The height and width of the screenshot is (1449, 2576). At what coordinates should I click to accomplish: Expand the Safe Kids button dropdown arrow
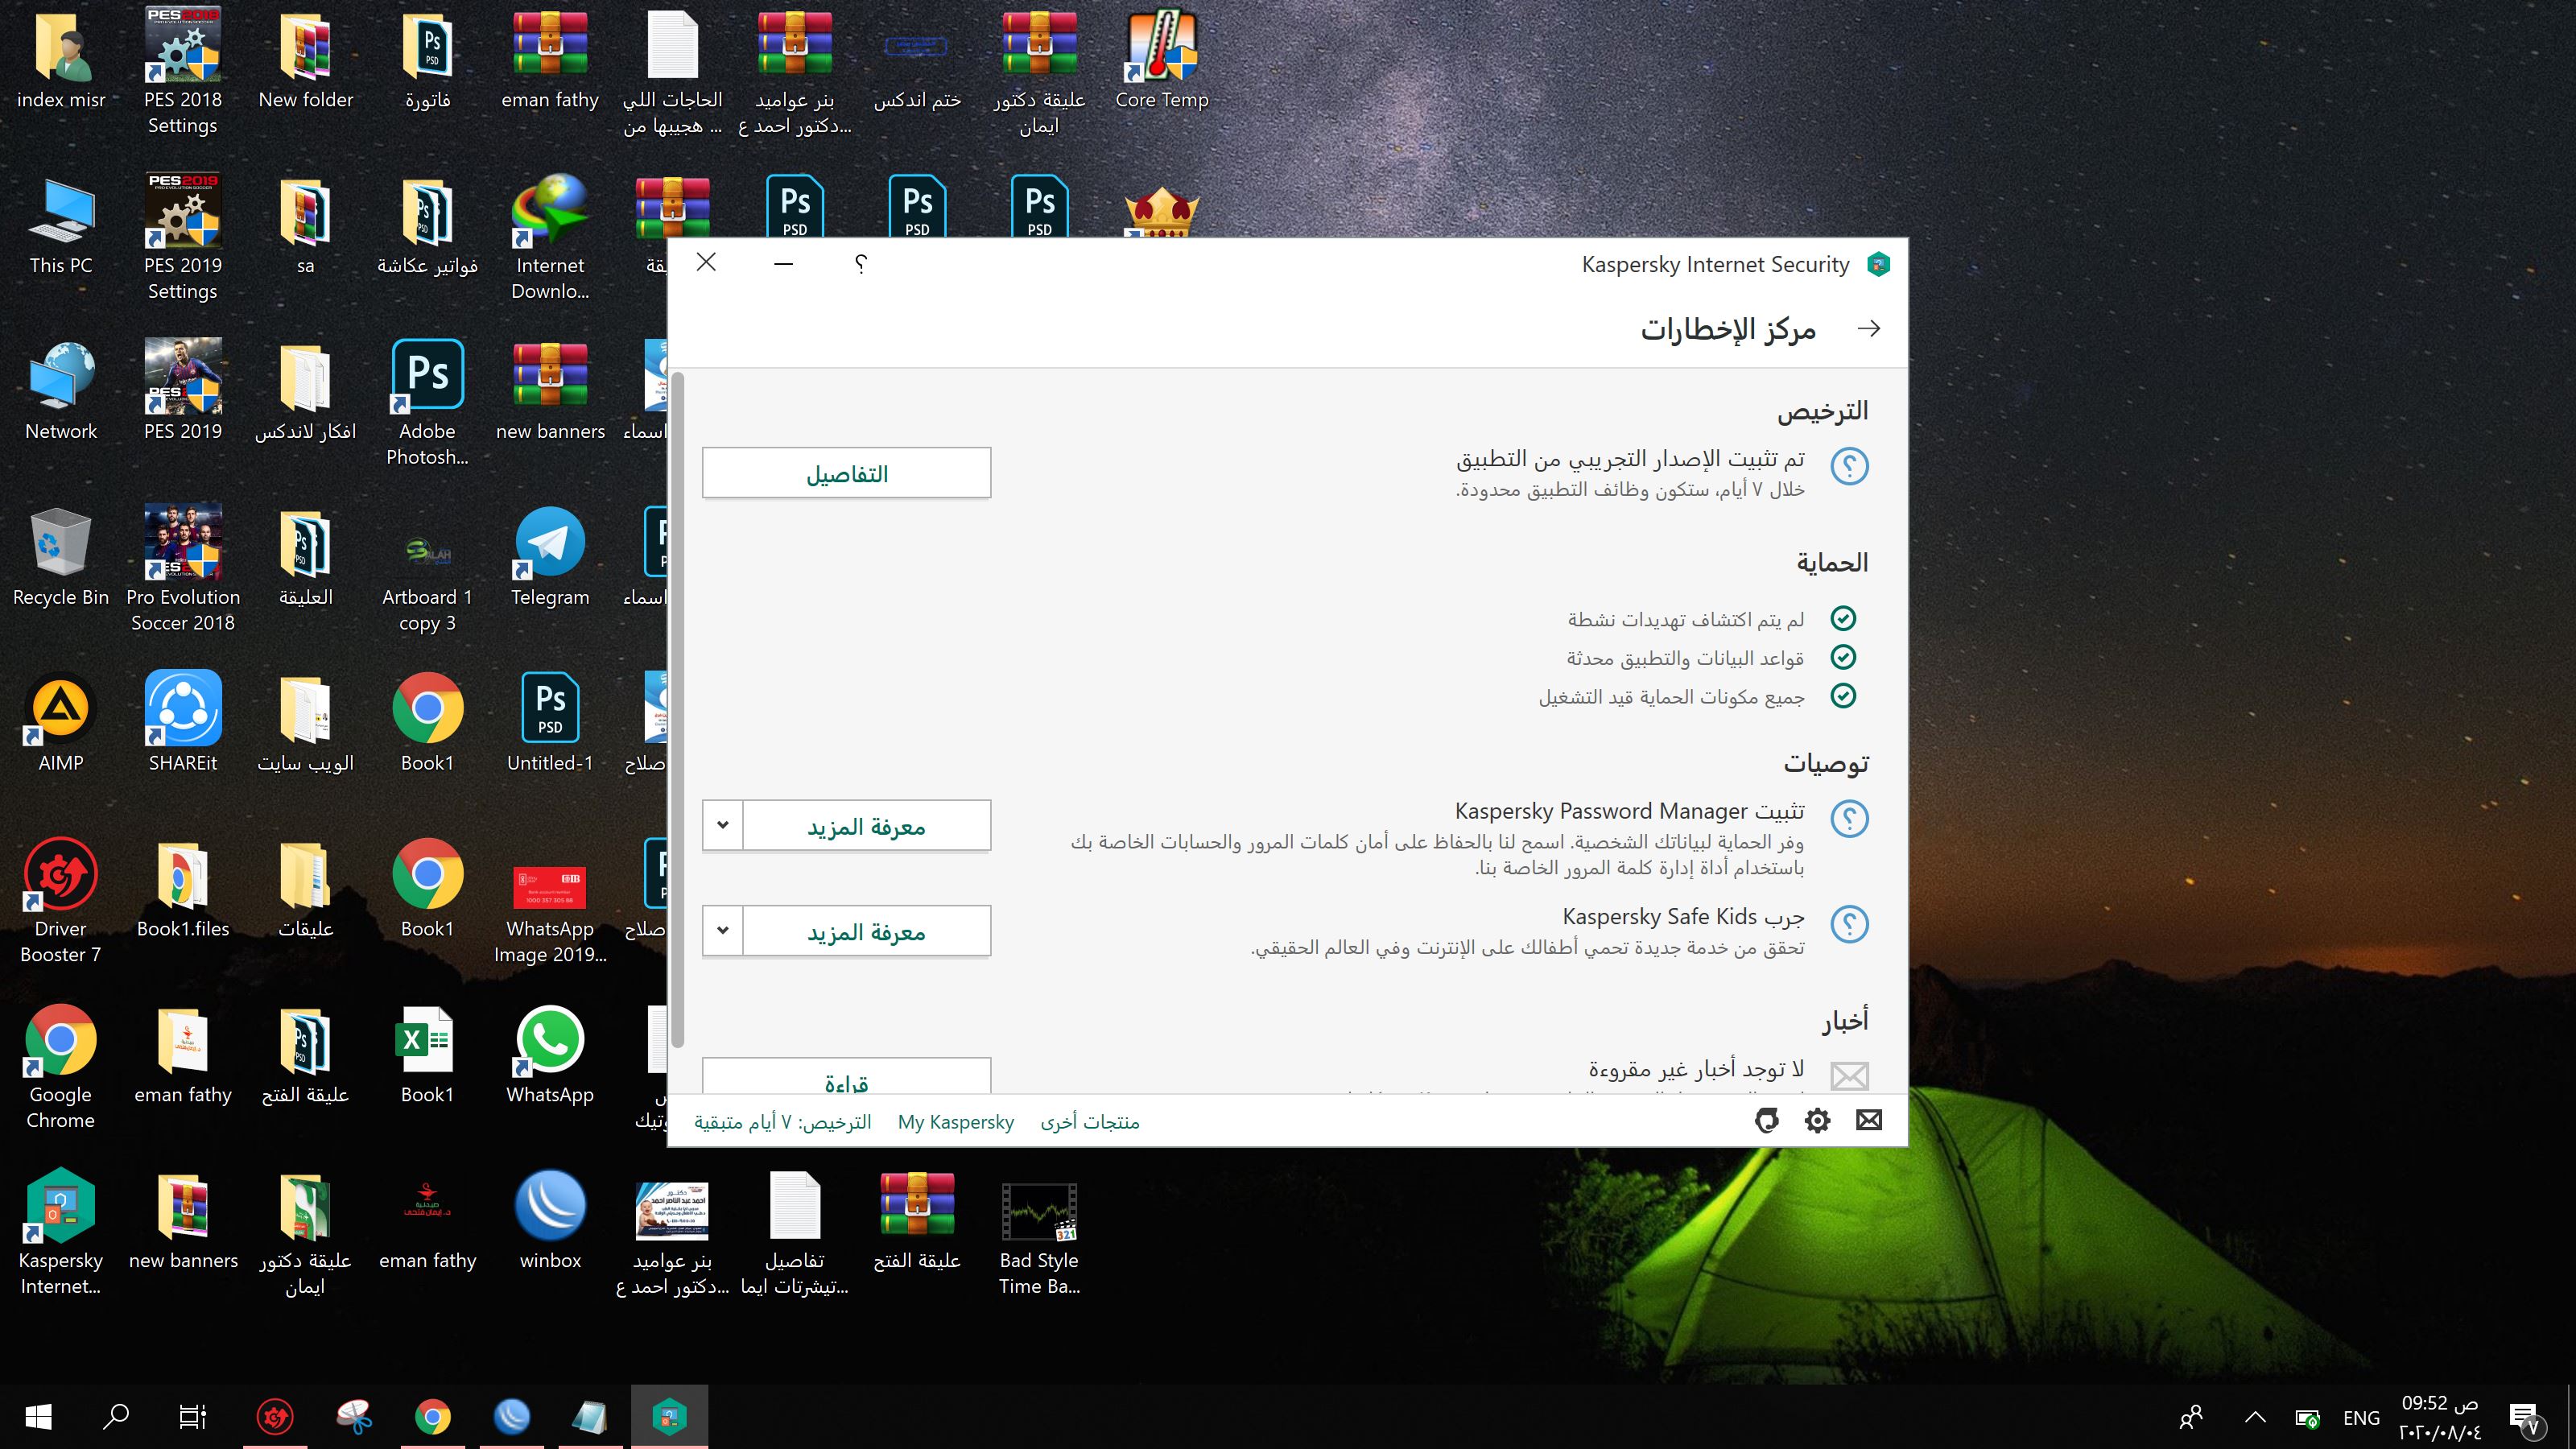(x=722, y=932)
